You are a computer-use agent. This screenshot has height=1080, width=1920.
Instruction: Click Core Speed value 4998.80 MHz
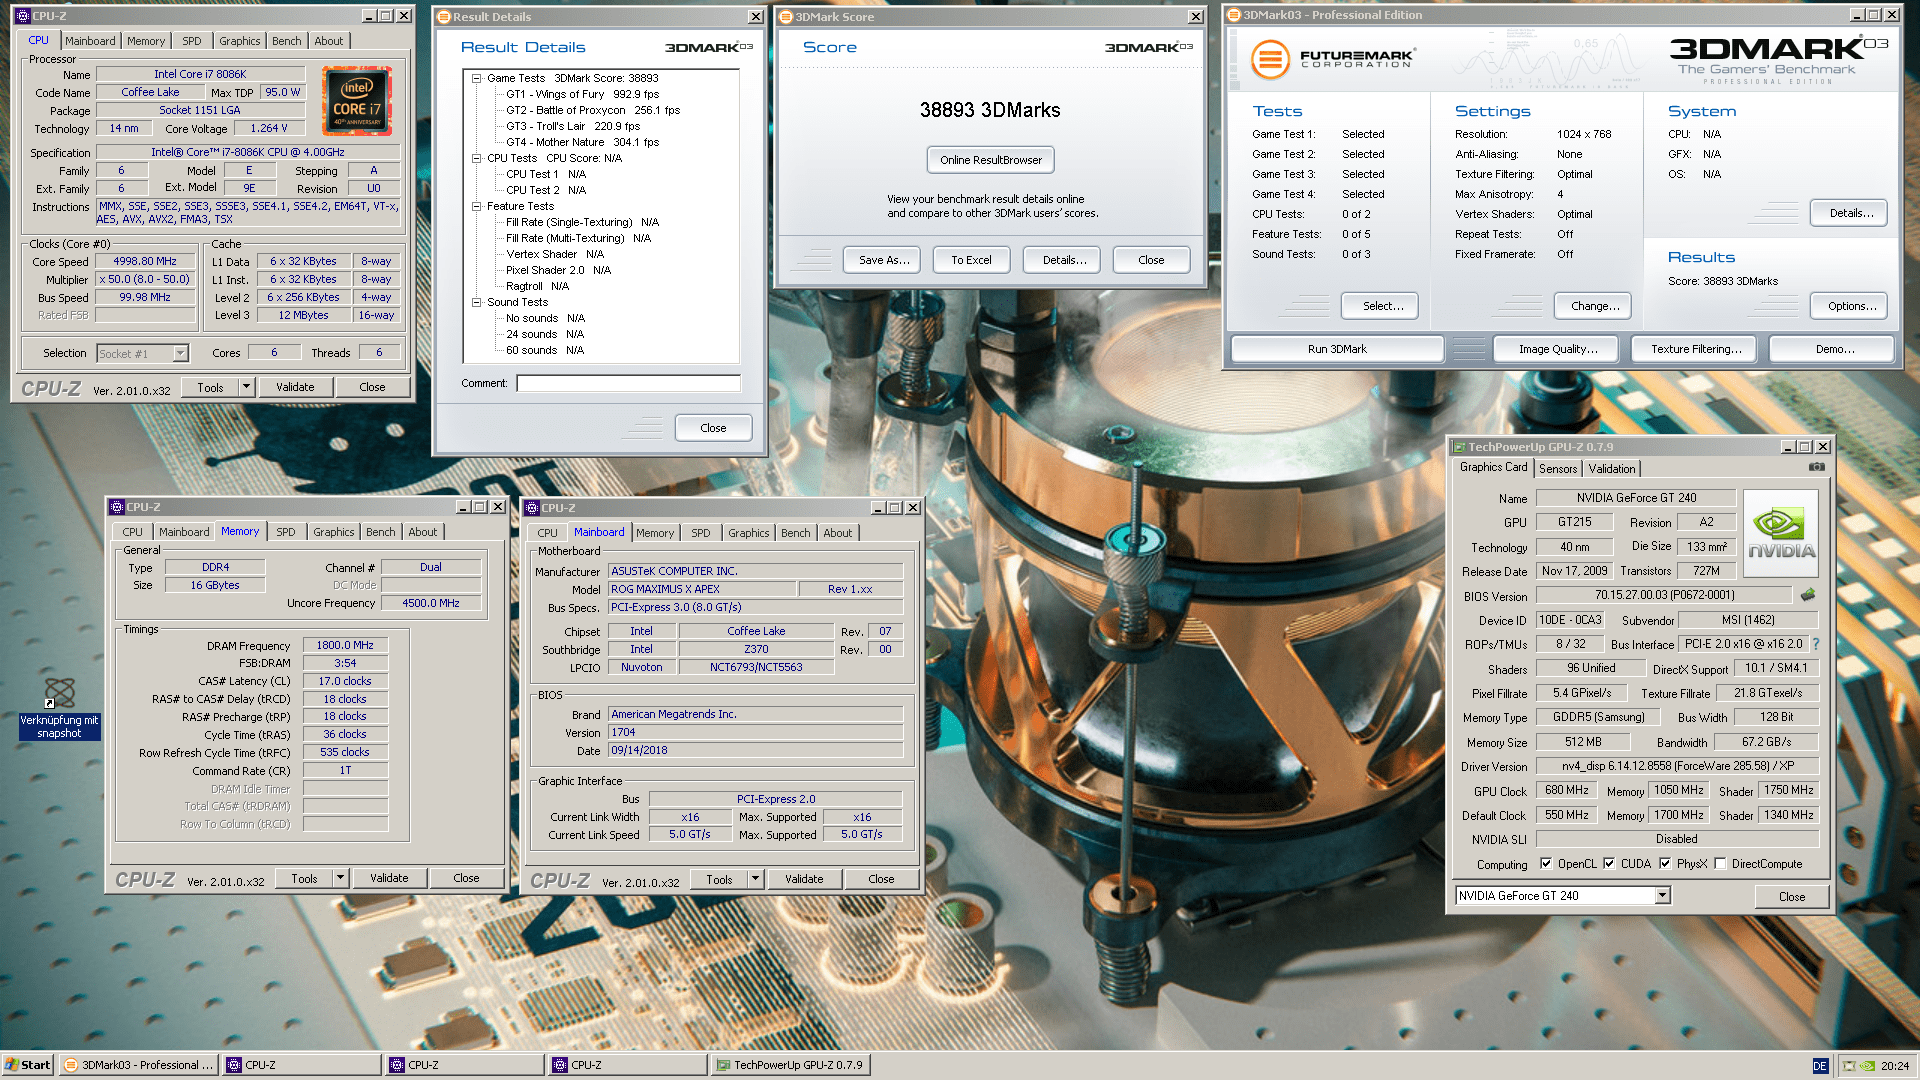pyautogui.click(x=145, y=261)
